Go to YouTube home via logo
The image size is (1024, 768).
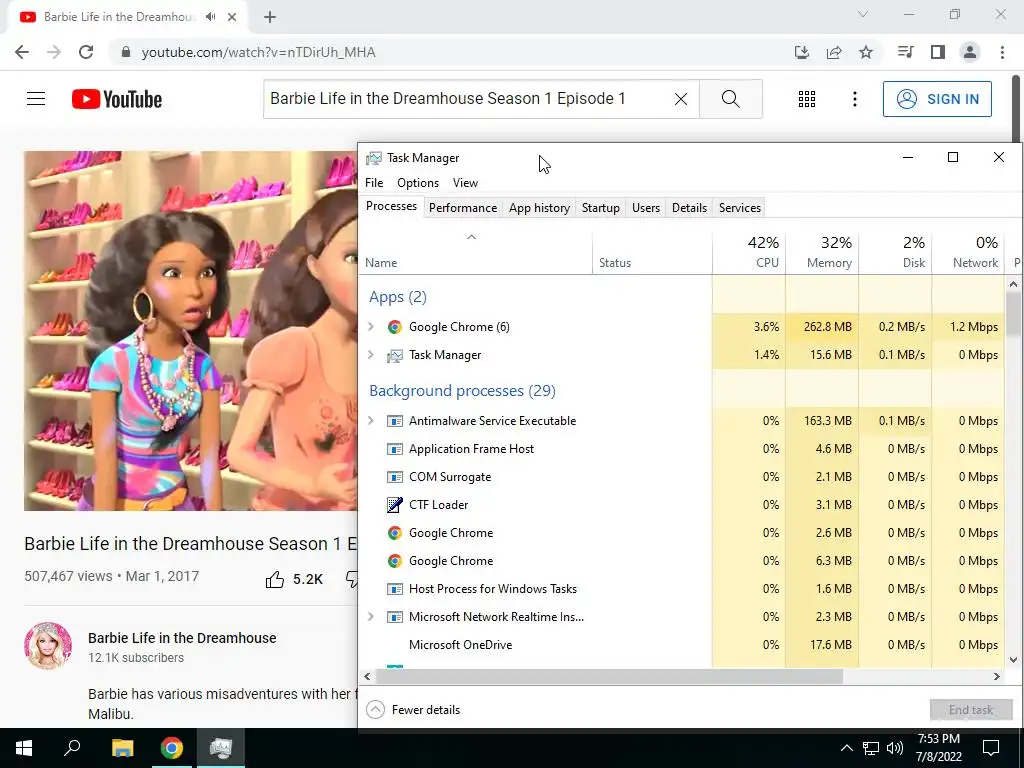(x=117, y=99)
